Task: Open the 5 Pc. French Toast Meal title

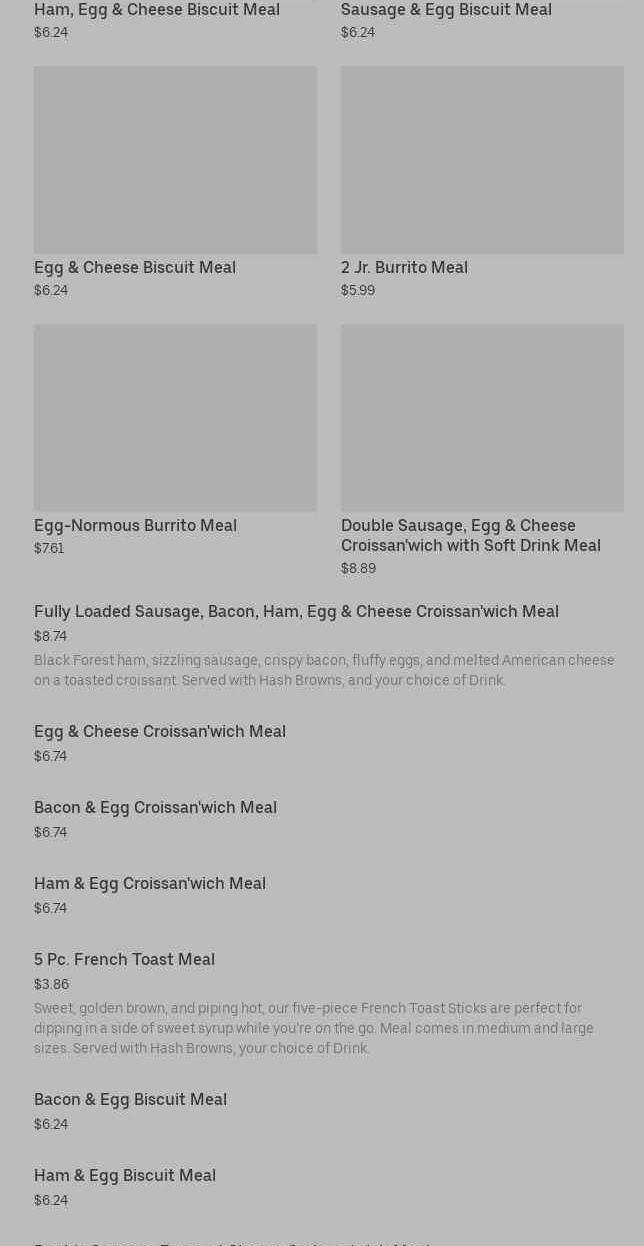Action: click(124, 959)
